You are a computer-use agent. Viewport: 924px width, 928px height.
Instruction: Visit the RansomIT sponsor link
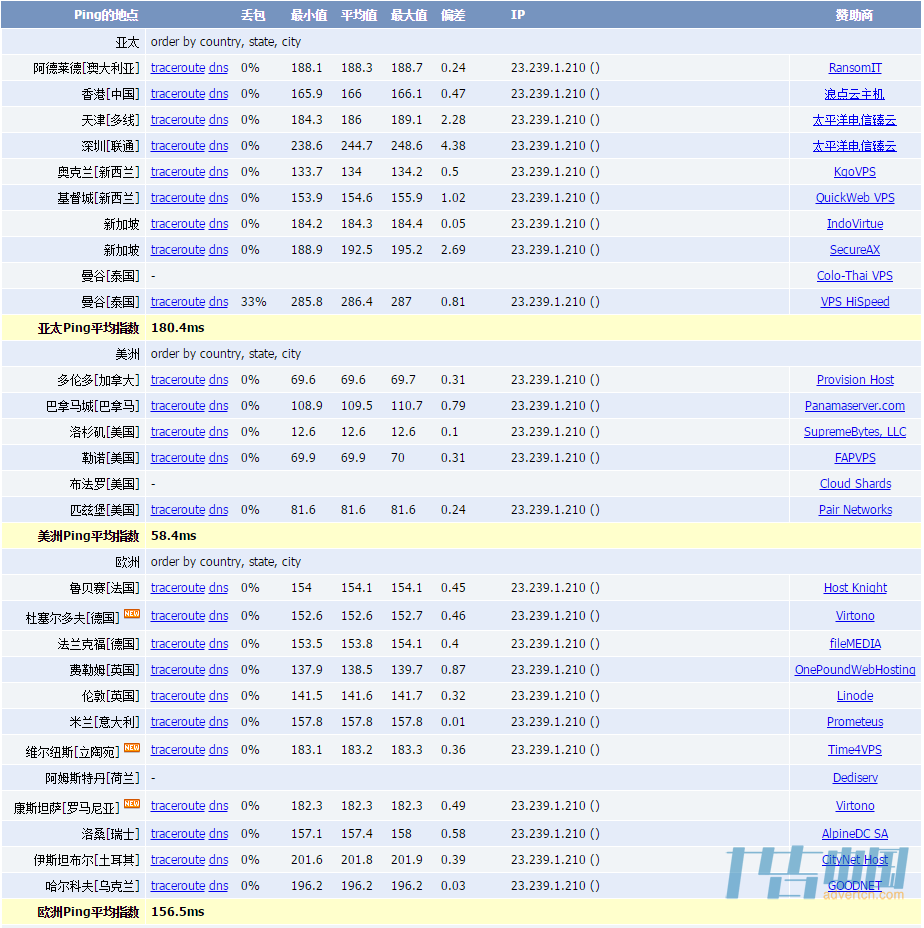(854, 68)
